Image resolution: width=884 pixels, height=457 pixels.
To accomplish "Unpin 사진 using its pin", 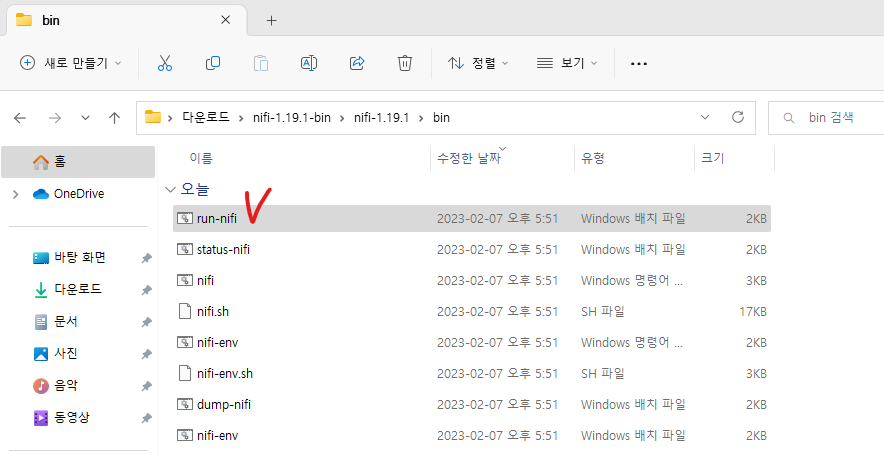I will [x=146, y=354].
